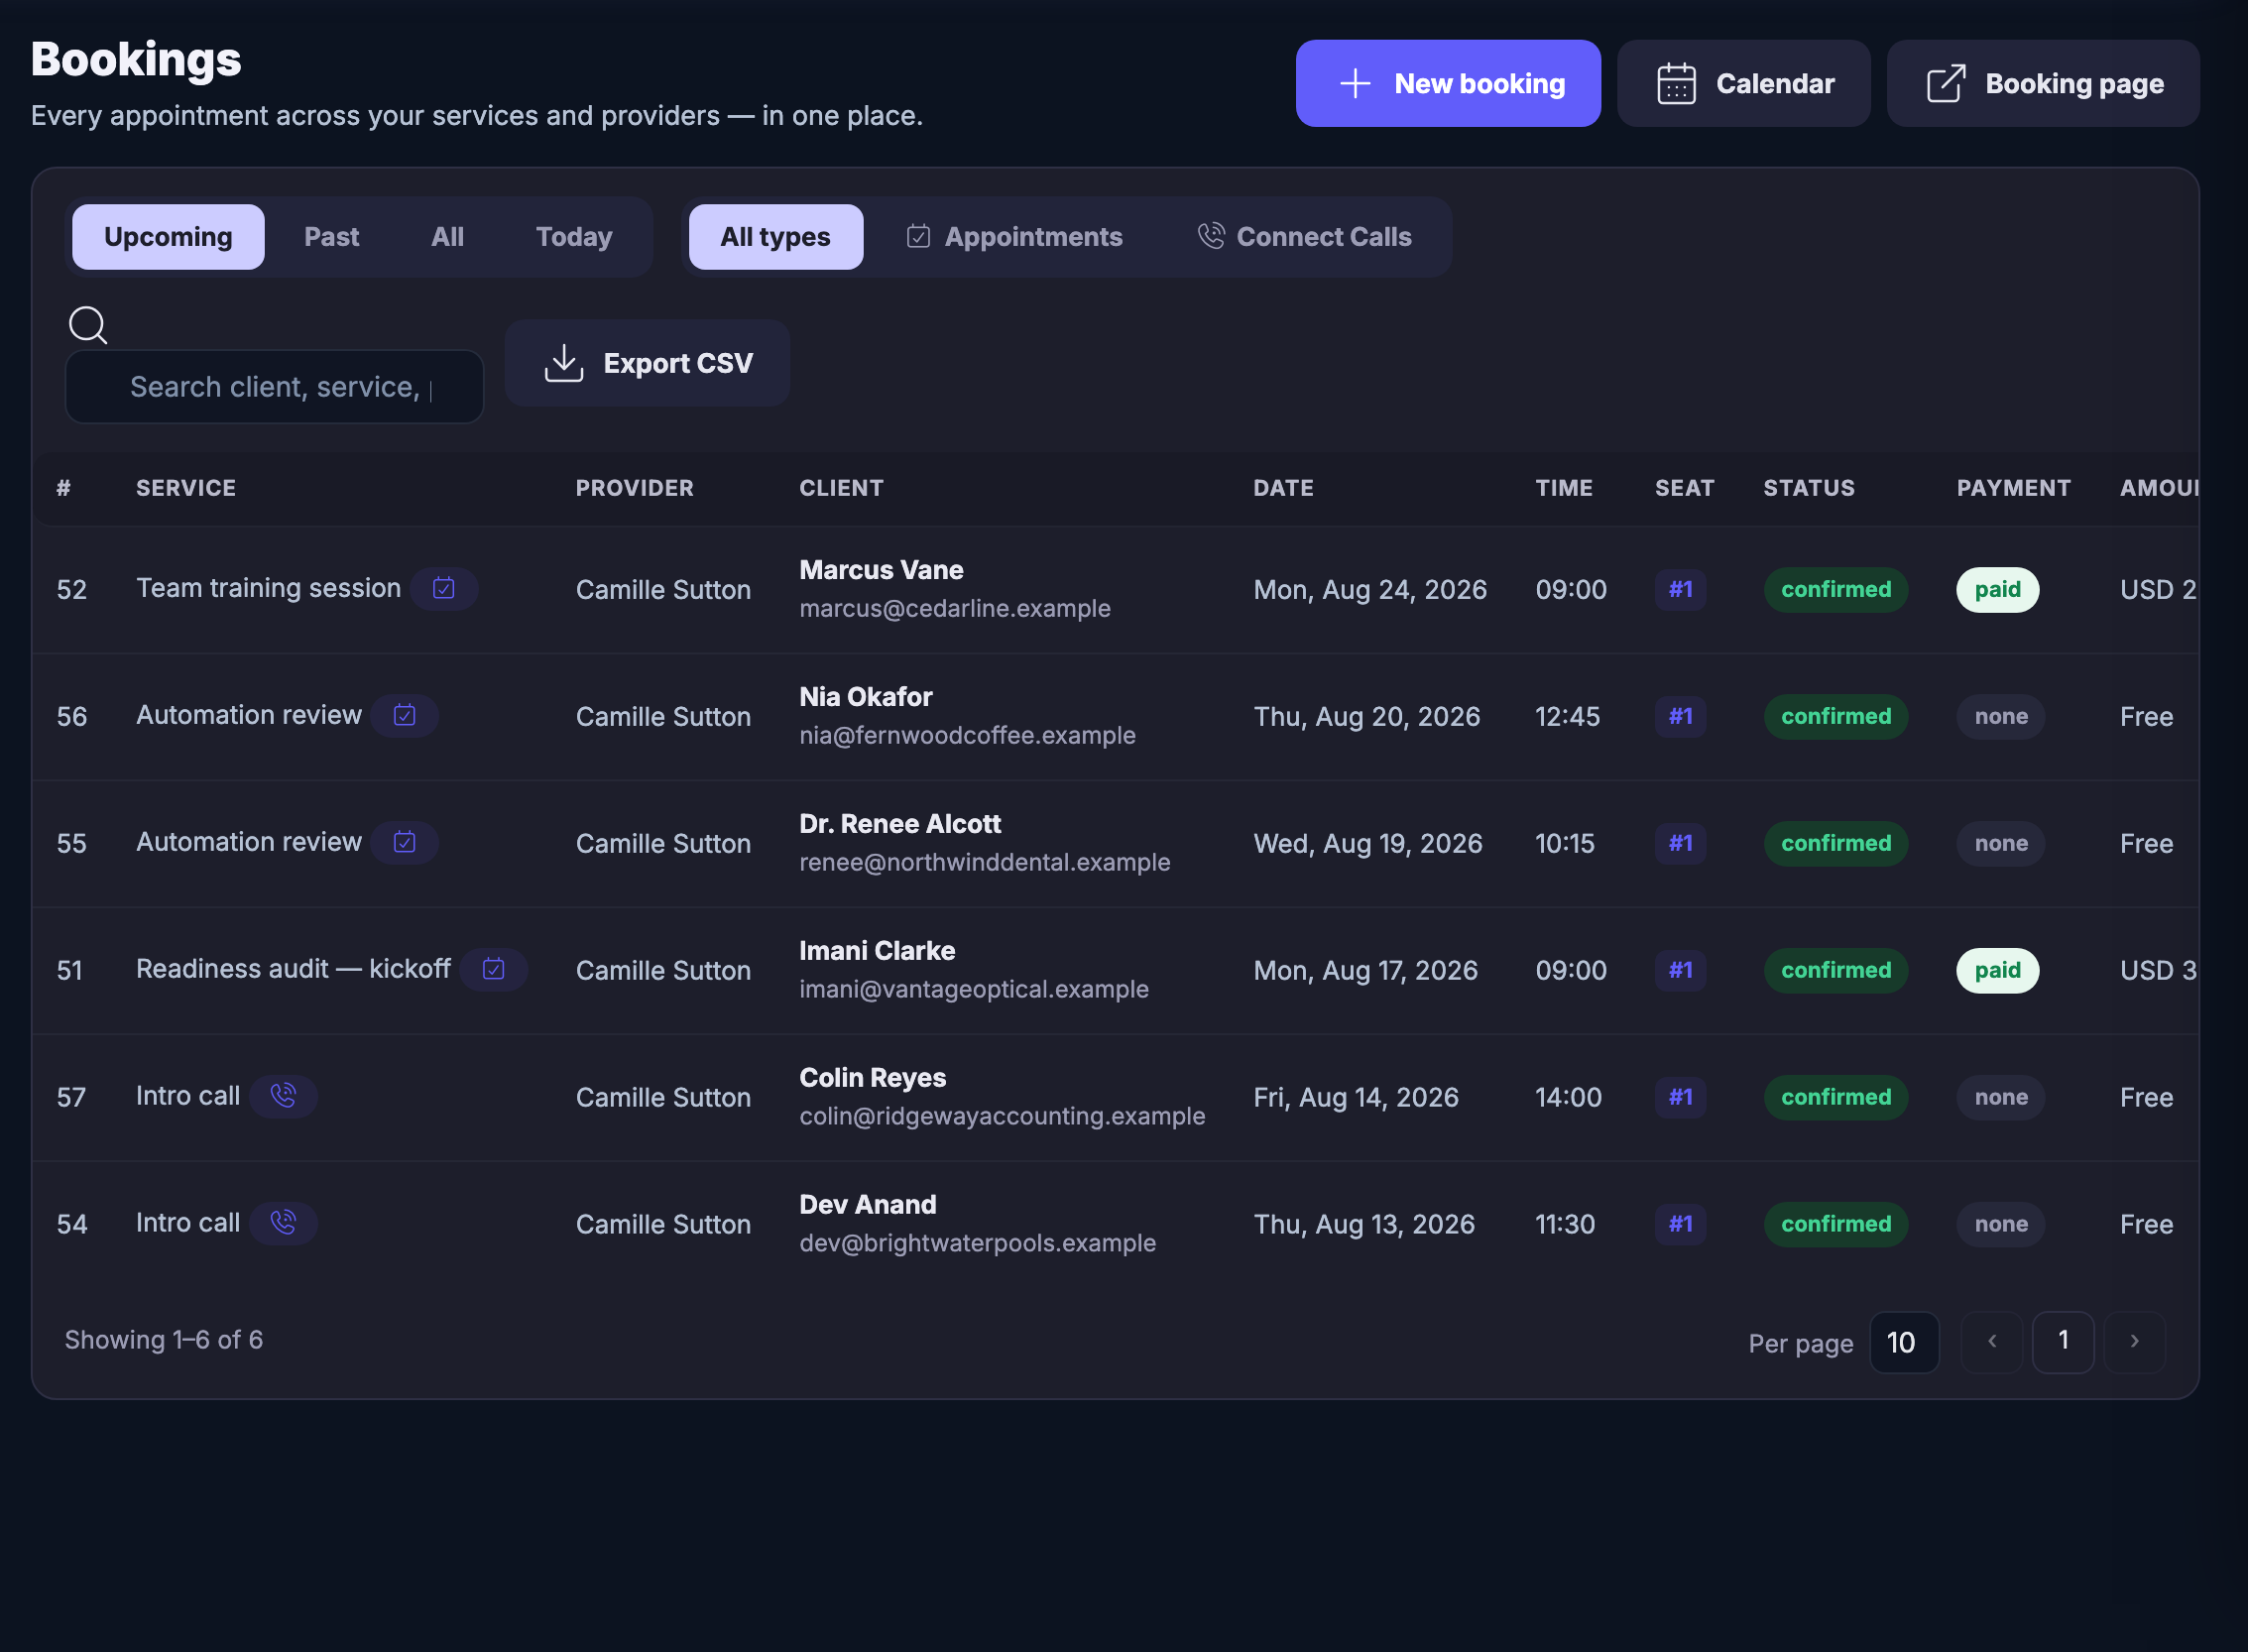
Task: Click the external link icon in Booking page
Action: 1946,83
